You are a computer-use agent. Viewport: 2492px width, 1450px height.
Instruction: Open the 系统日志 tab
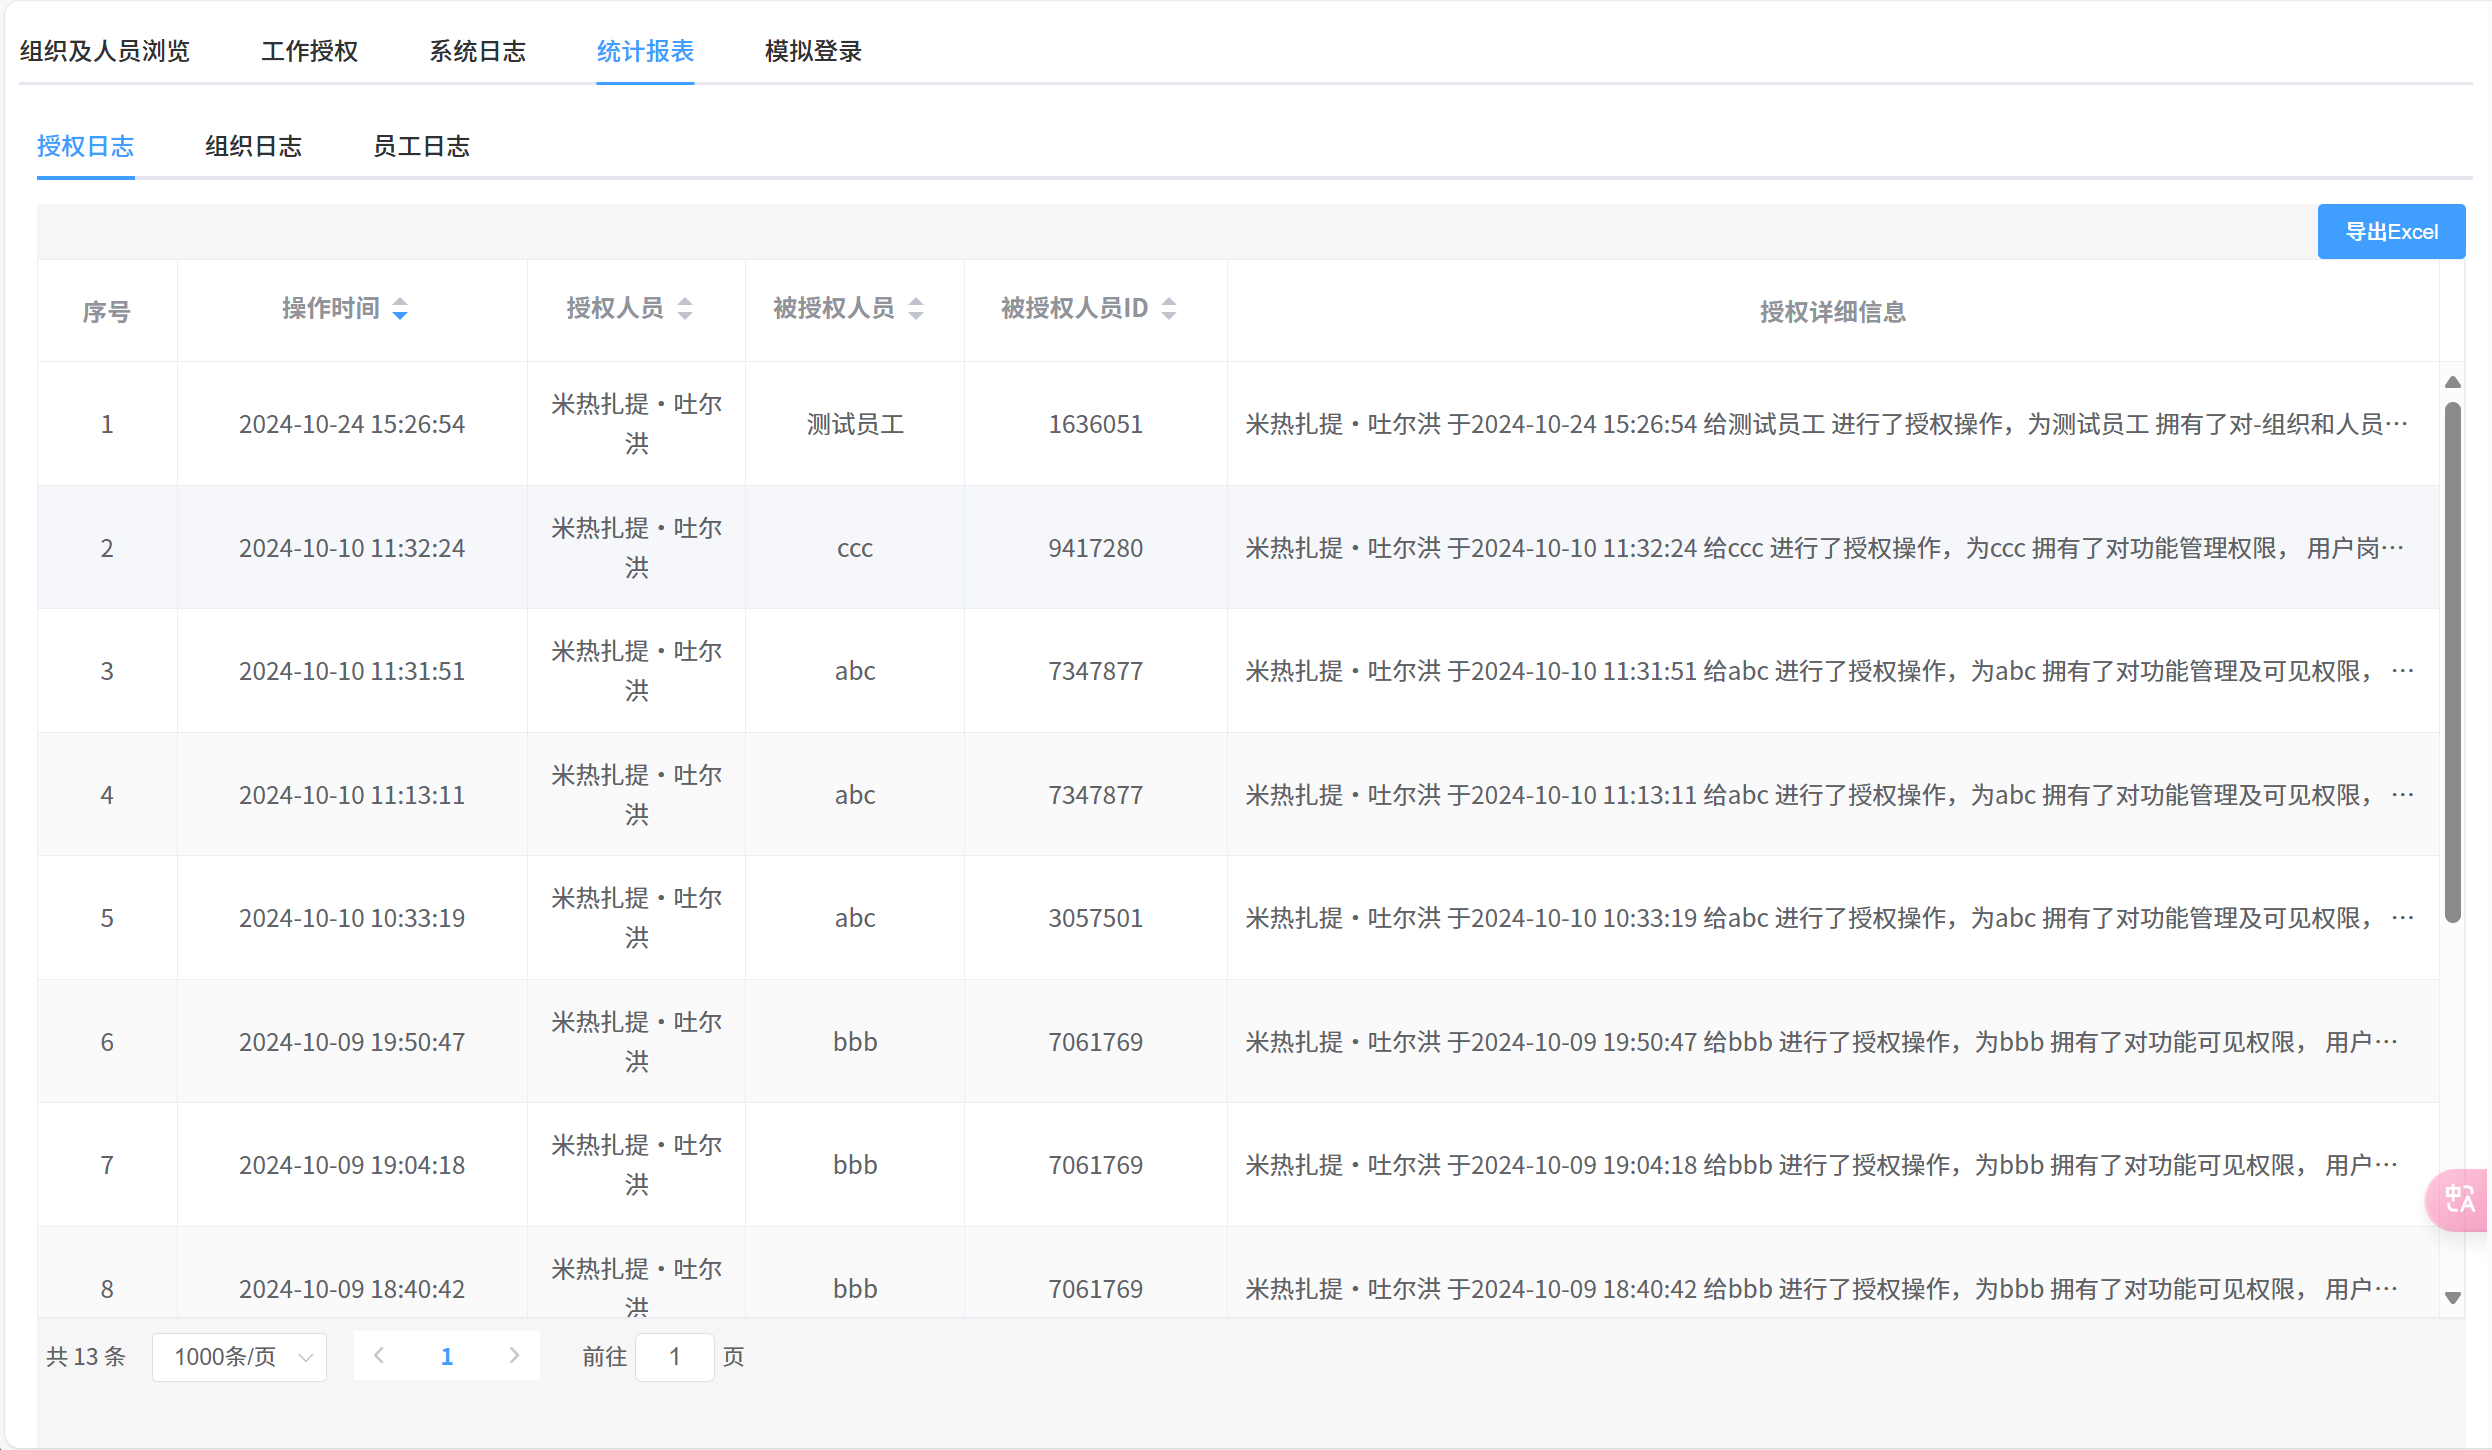click(x=478, y=51)
